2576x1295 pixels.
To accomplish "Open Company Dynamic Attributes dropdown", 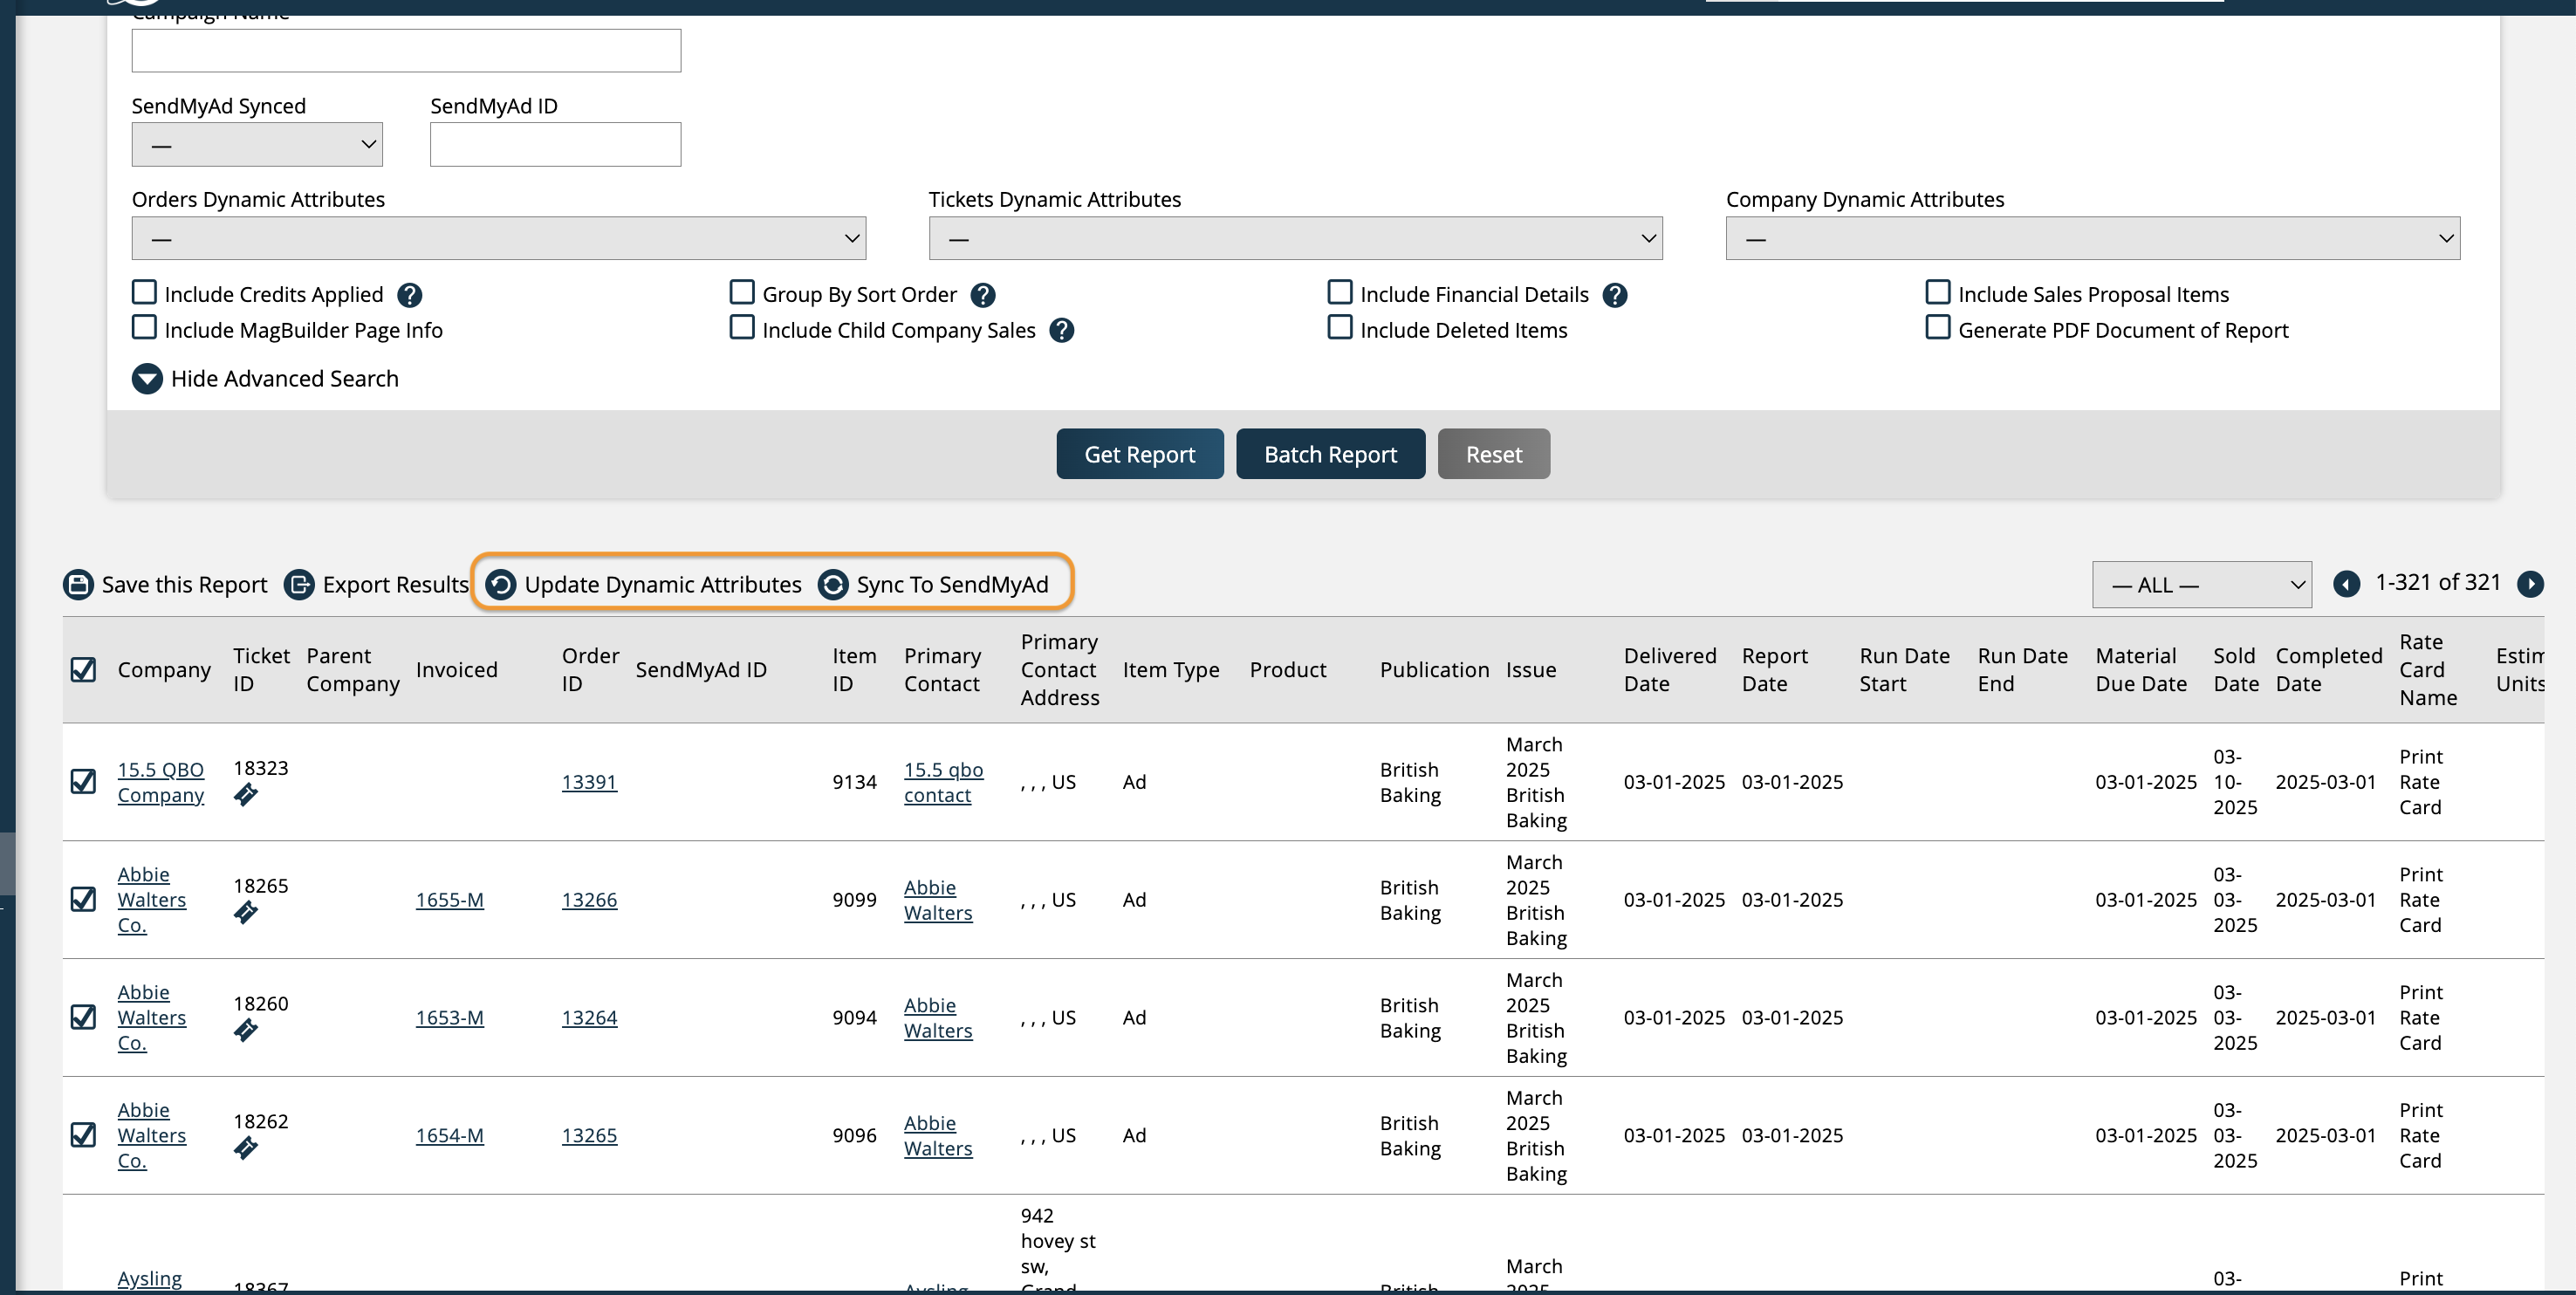I will click(2093, 239).
